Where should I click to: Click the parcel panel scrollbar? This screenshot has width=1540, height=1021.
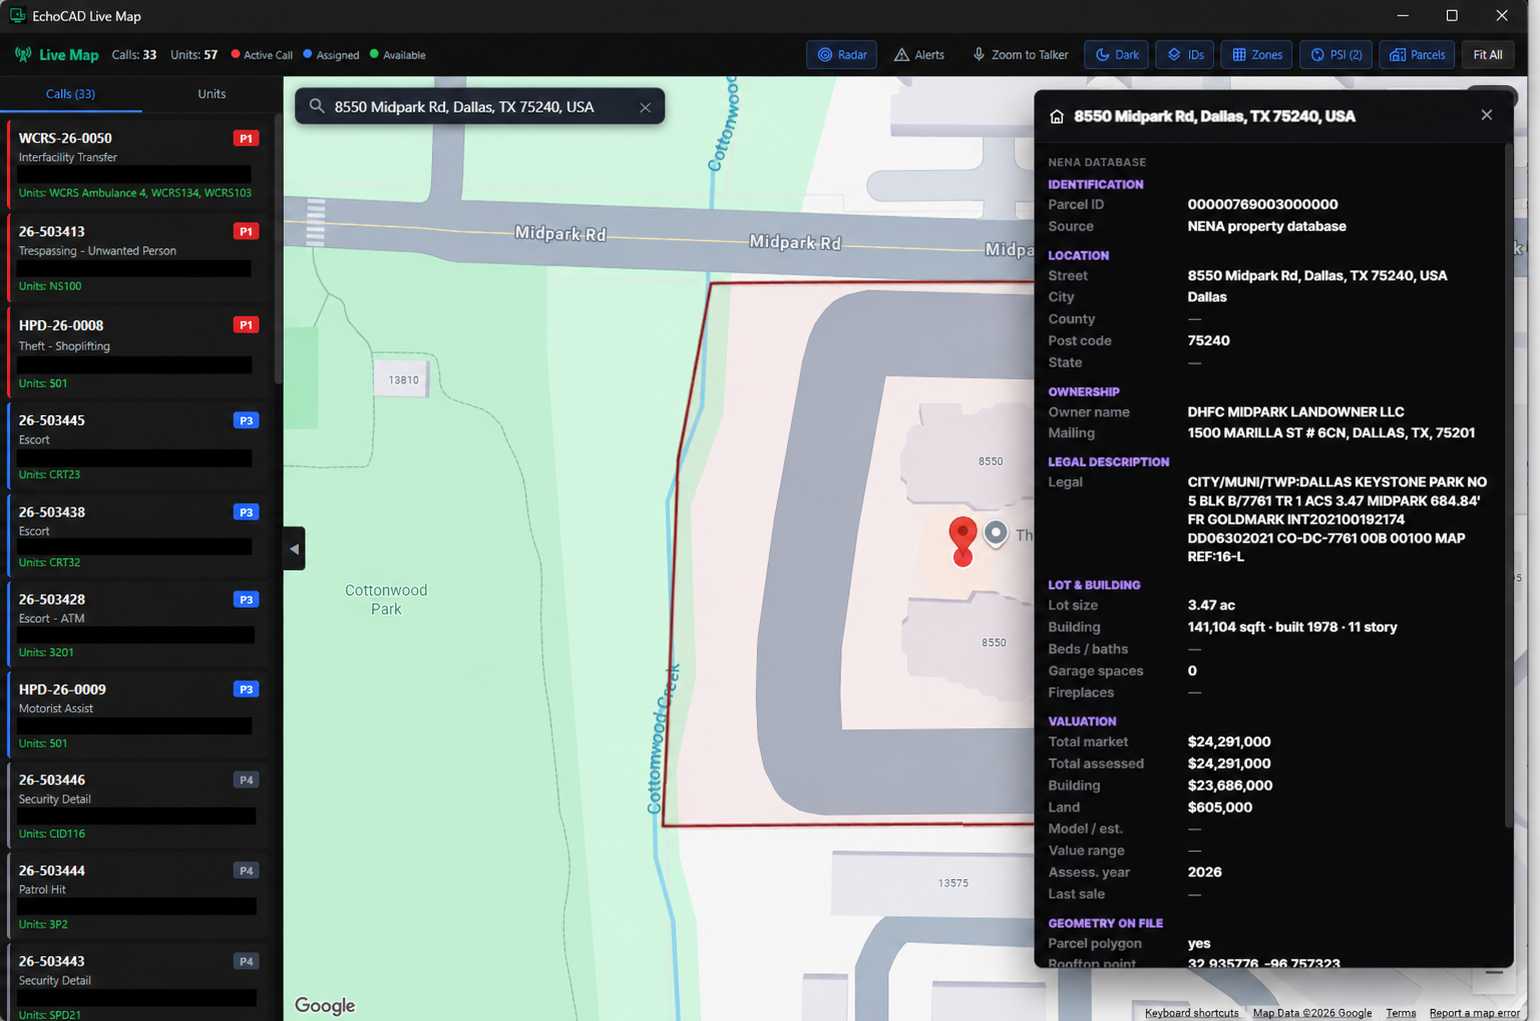click(x=1507, y=485)
